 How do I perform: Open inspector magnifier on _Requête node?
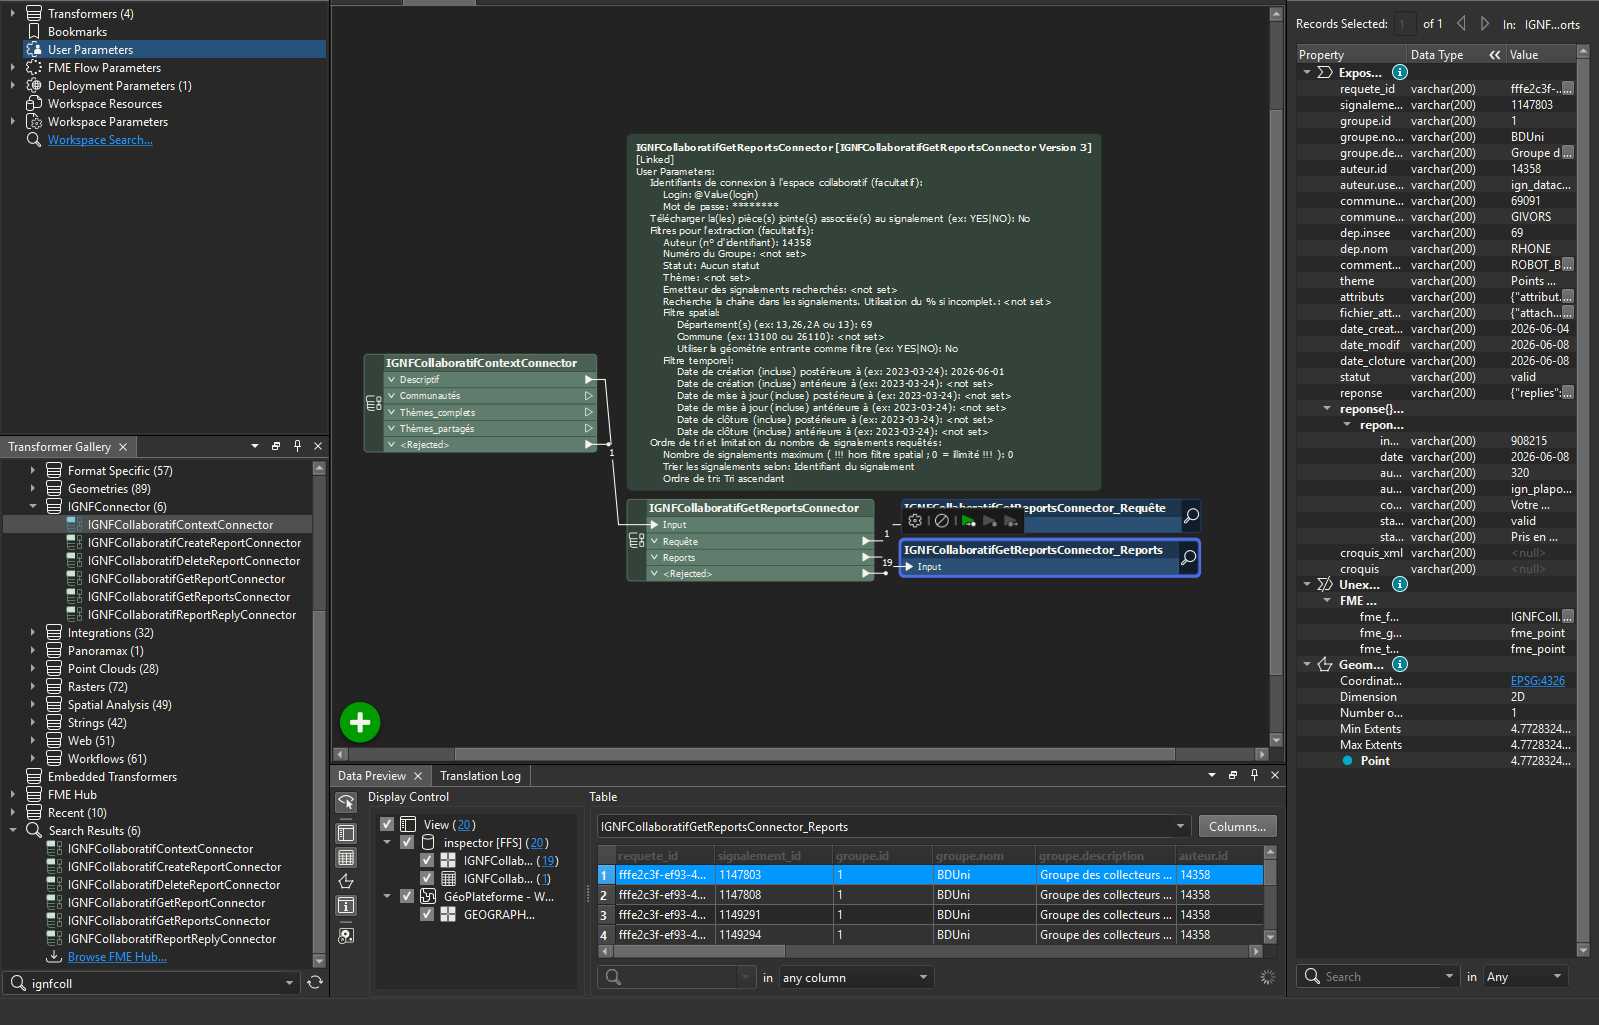[x=1191, y=516]
